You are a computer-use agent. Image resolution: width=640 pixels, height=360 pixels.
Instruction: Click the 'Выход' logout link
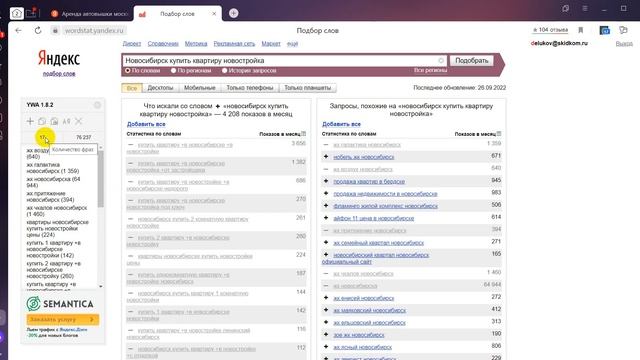624,44
